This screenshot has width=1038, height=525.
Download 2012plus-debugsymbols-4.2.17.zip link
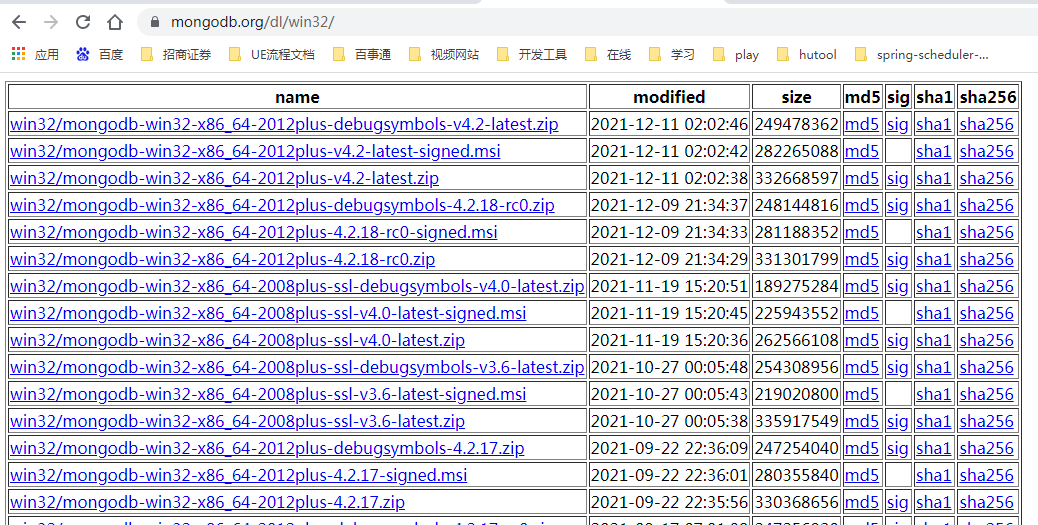267,448
